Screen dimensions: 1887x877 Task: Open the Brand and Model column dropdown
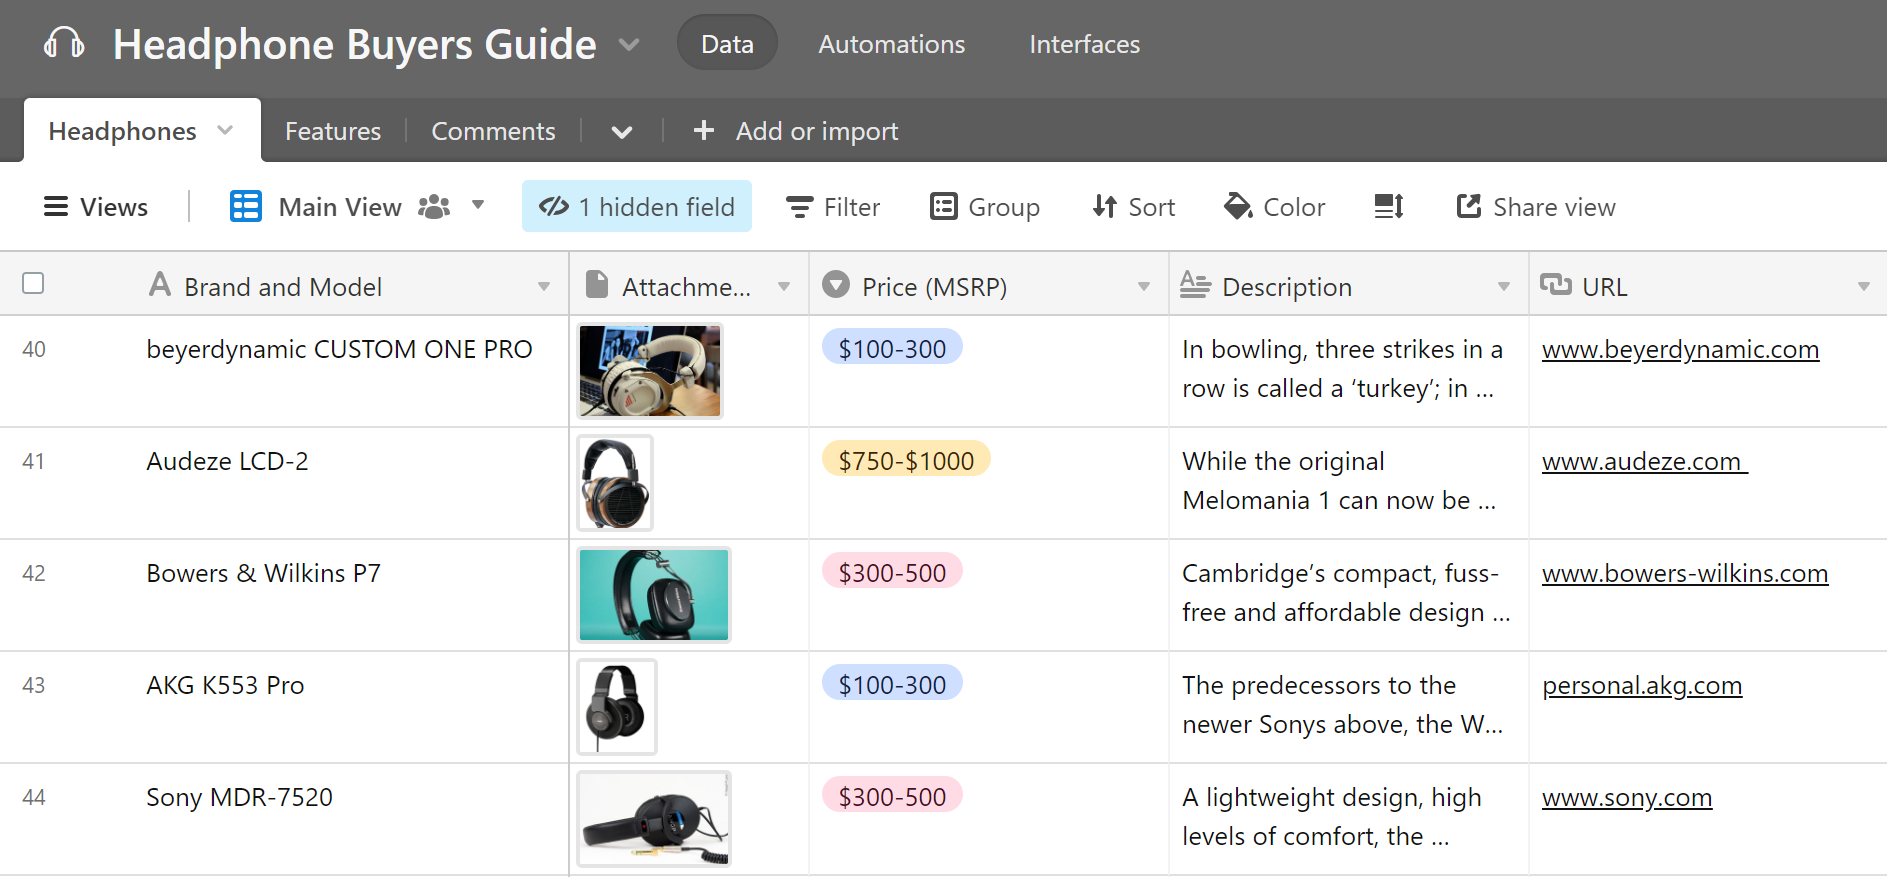click(x=544, y=286)
